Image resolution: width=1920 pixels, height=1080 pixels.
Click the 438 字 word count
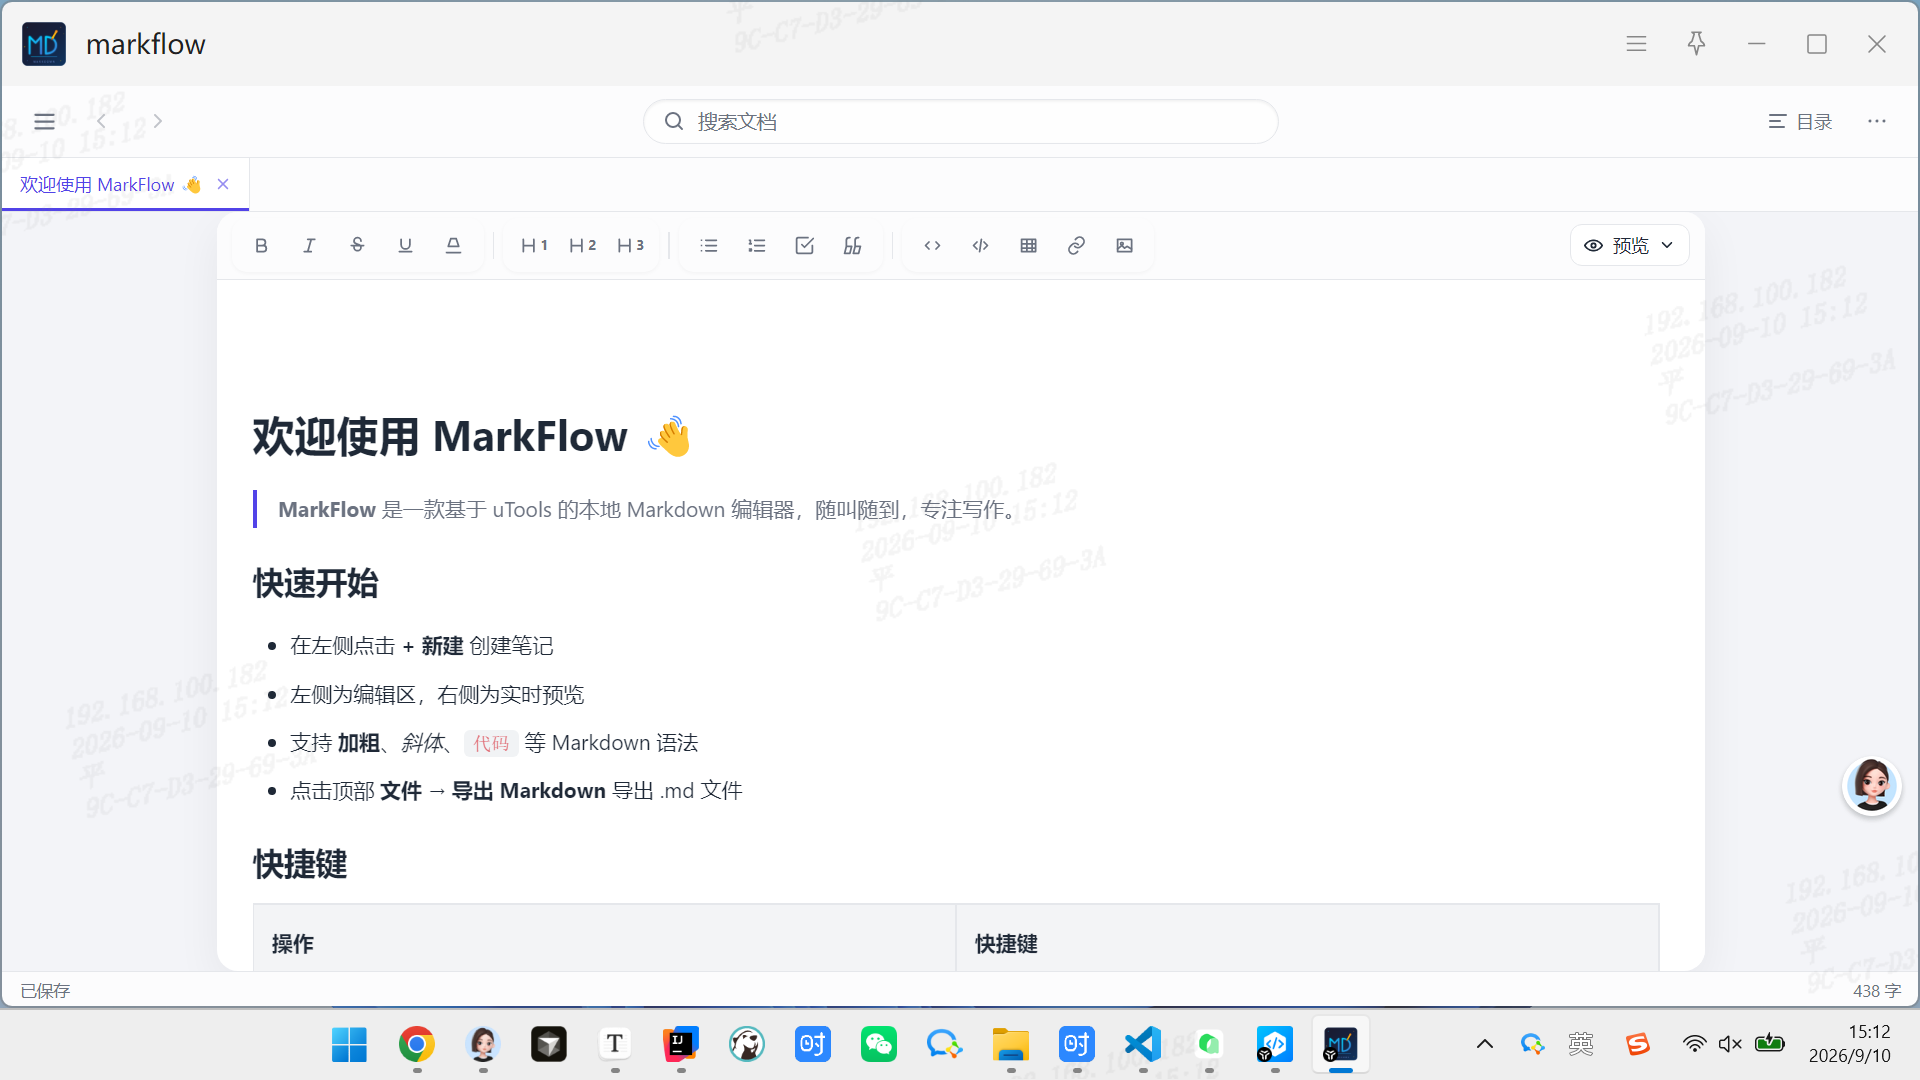1877,991
